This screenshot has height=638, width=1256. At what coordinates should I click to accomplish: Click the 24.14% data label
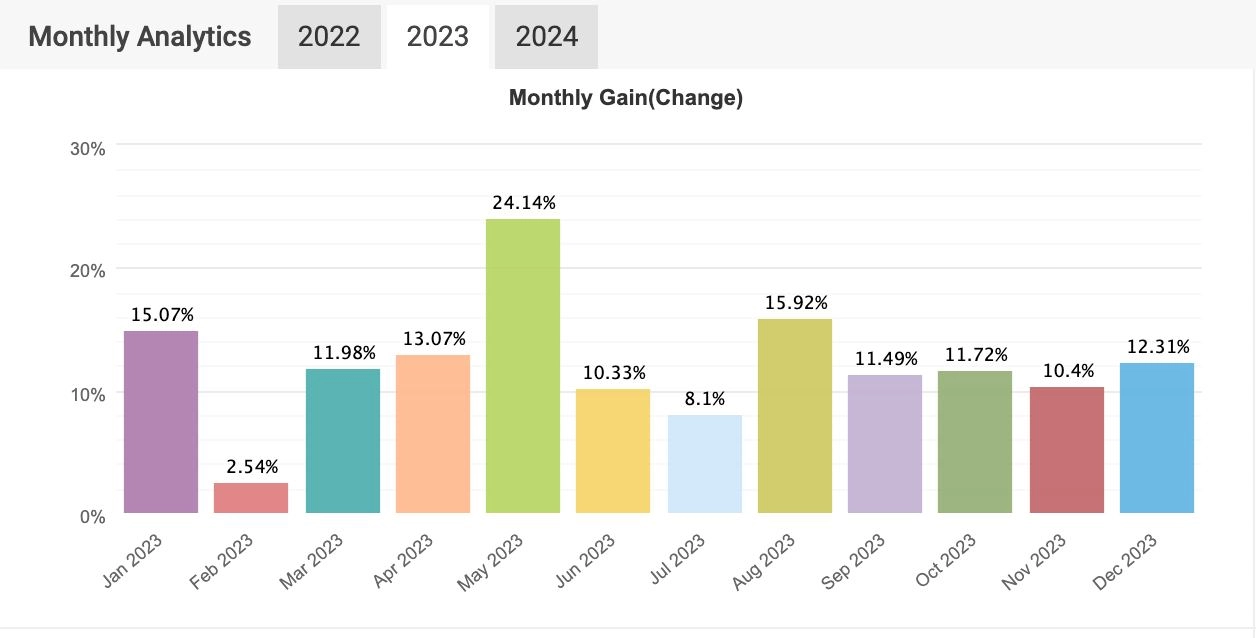click(525, 203)
